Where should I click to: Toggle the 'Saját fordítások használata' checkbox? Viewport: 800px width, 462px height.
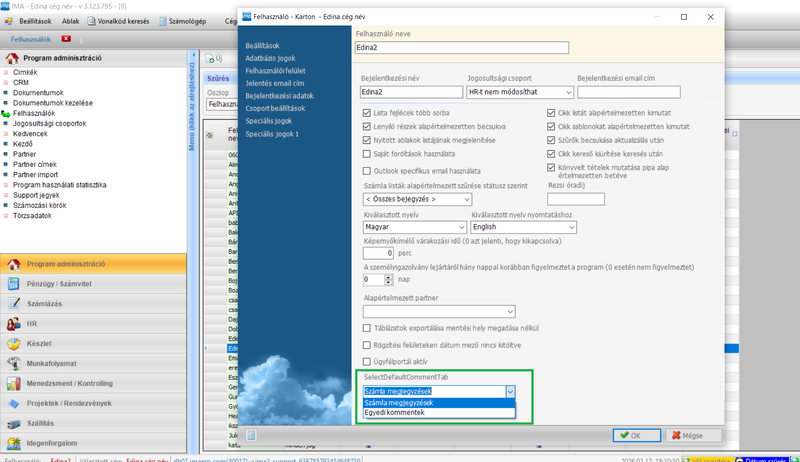367,155
